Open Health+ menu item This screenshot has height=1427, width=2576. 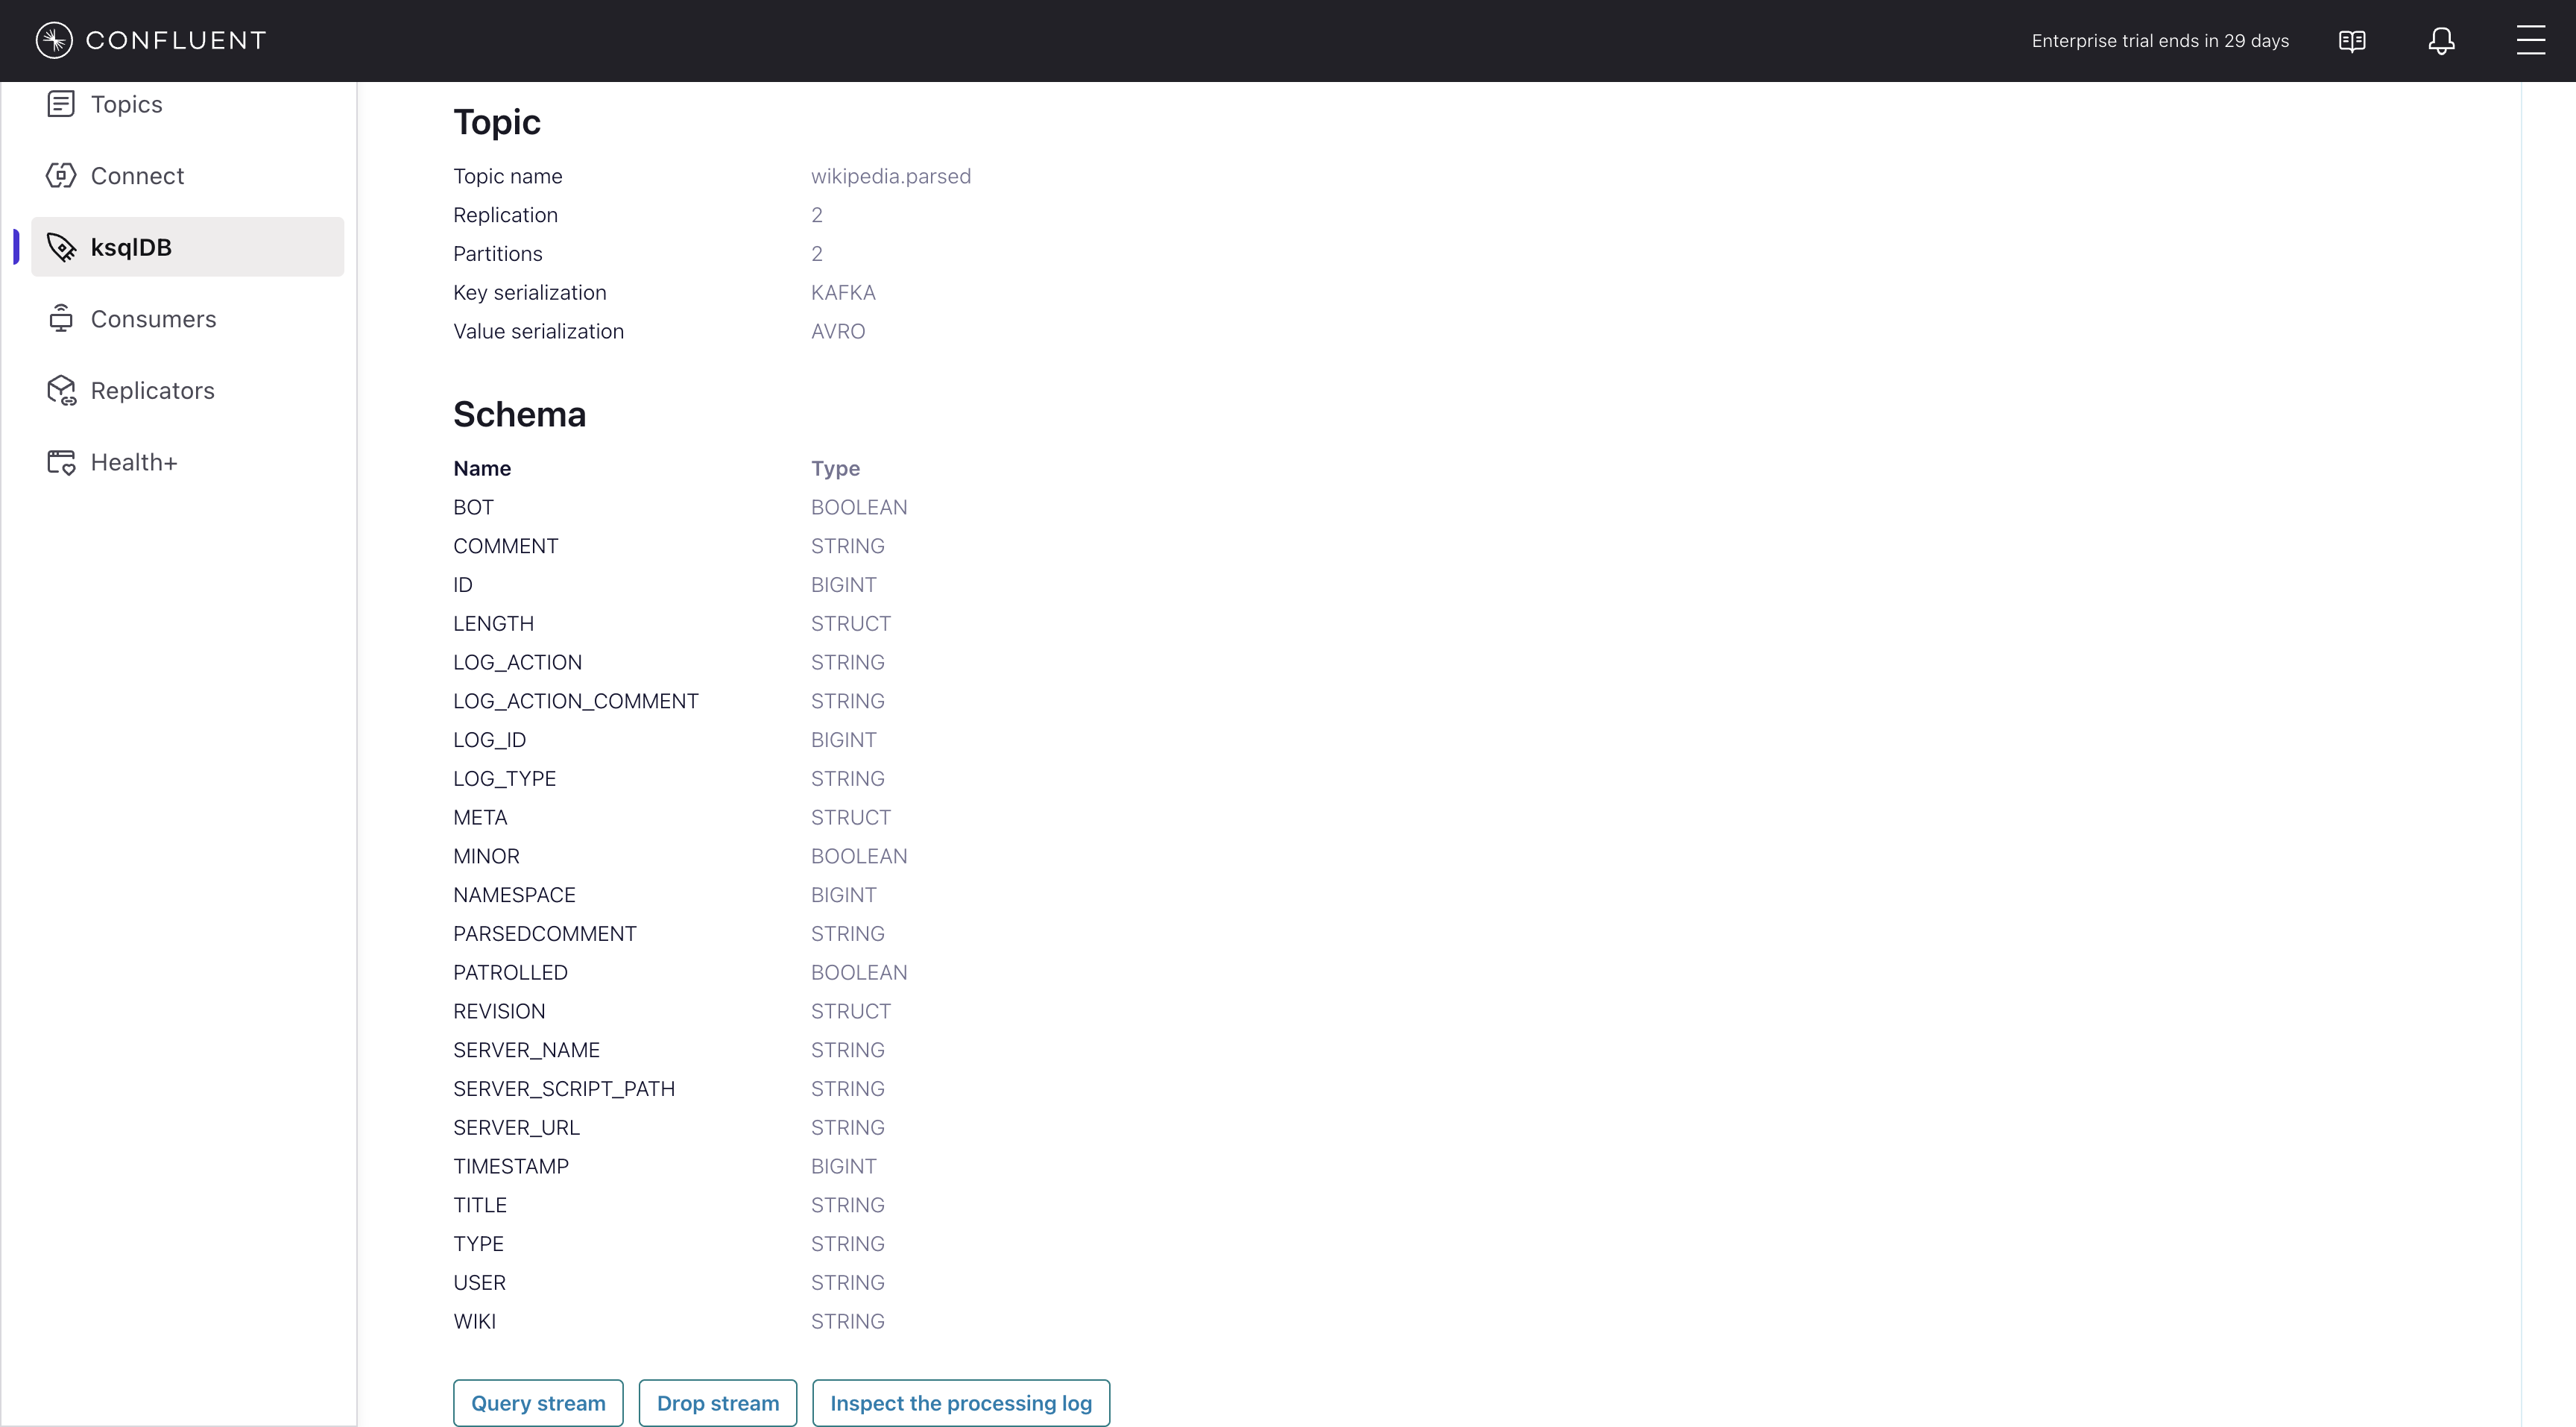(134, 462)
